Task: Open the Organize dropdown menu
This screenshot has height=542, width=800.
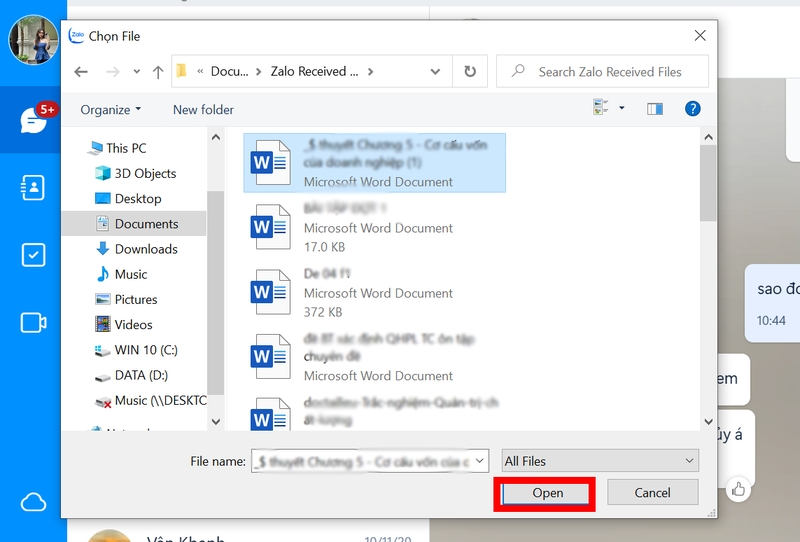Action: 111,110
